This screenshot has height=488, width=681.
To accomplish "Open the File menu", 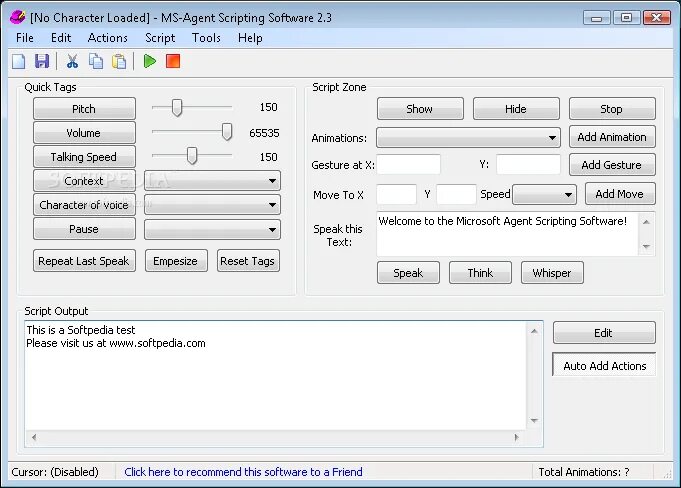I will pyautogui.click(x=25, y=38).
